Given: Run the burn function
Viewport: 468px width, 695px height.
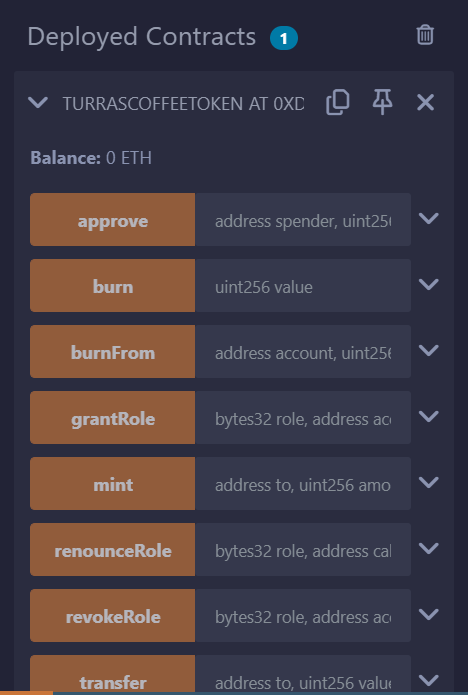Looking at the screenshot, I should pos(113,285).
